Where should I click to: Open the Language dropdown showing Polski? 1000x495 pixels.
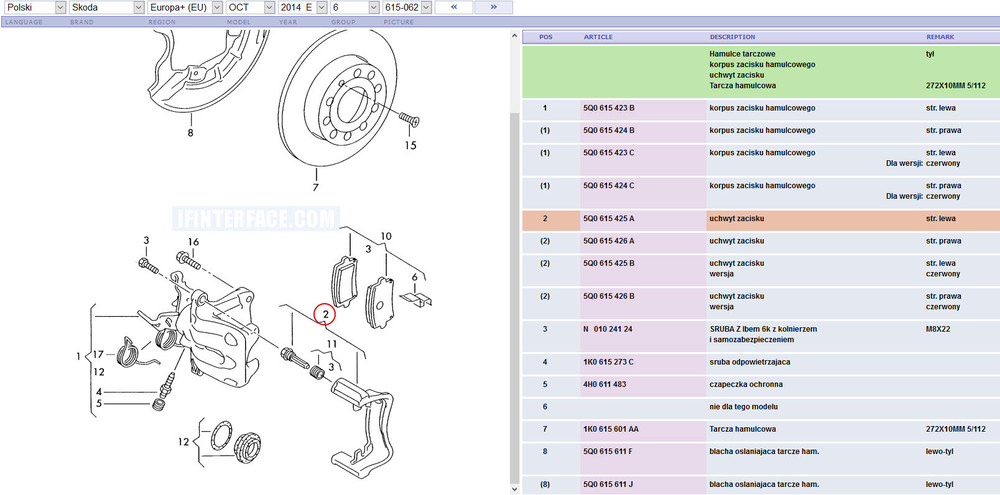coord(34,7)
